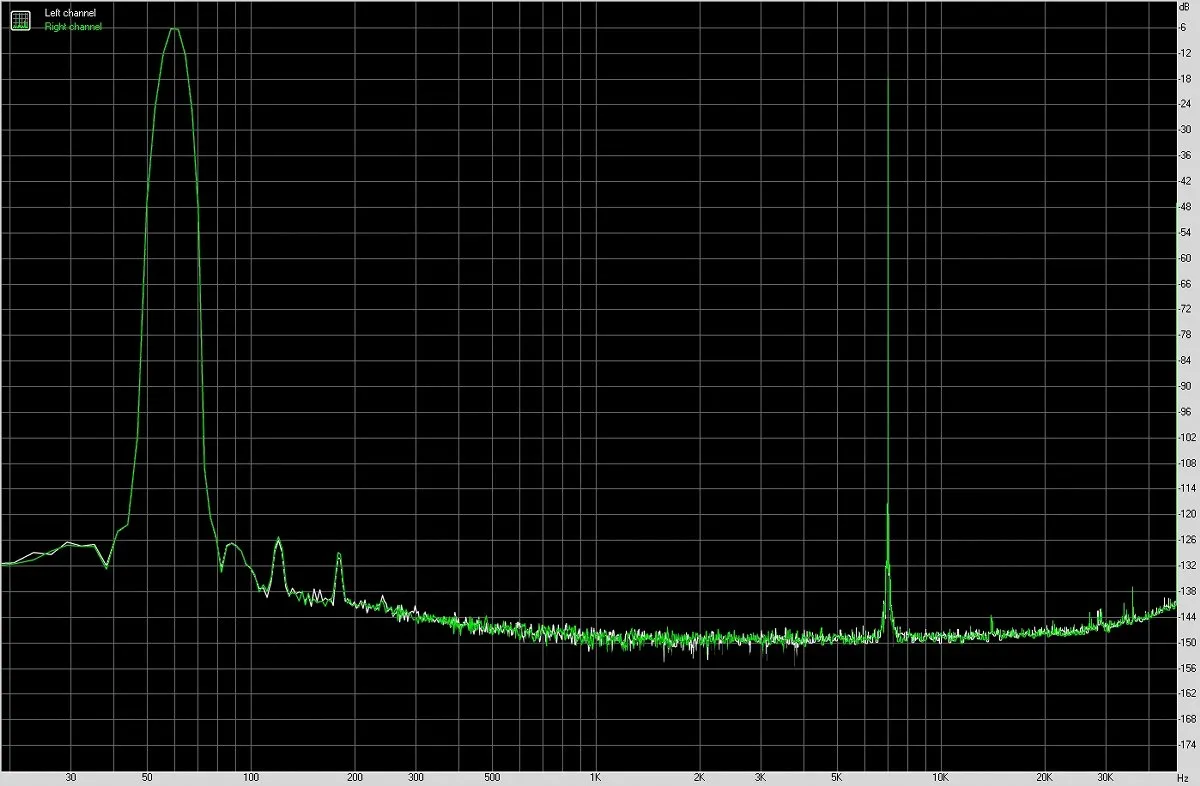Viewport: 1200px width, 786px height.
Task: Click the -24 dB scale label
Action: point(1186,104)
